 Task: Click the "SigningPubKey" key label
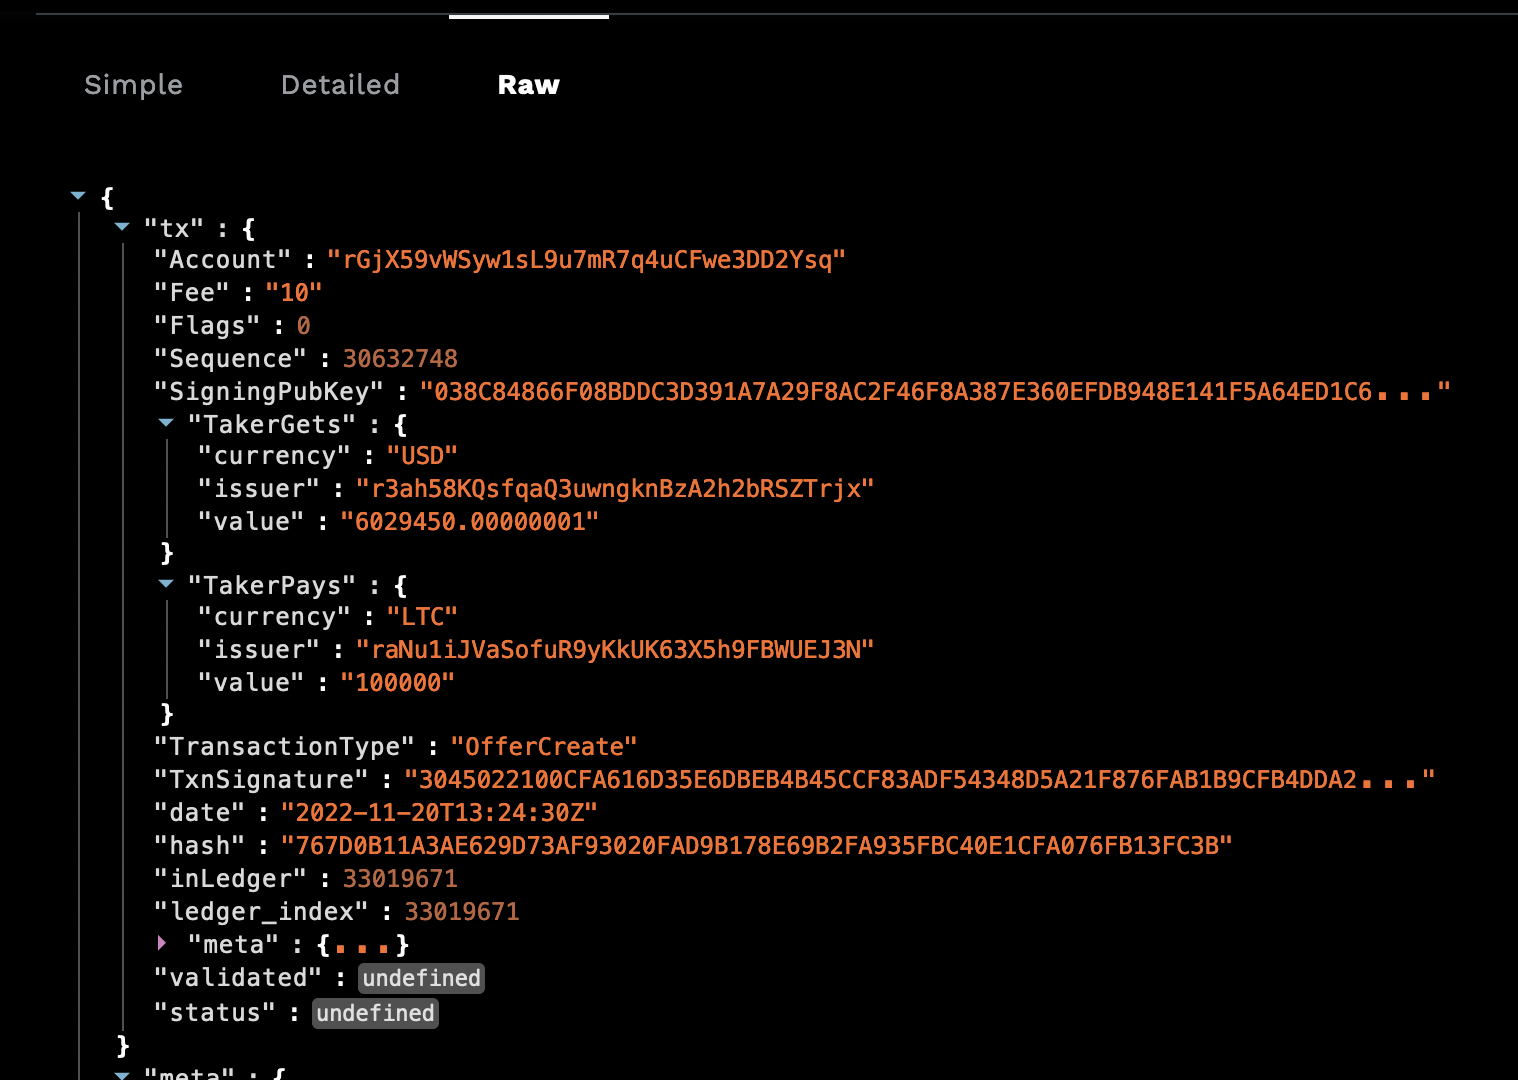click(268, 392)
